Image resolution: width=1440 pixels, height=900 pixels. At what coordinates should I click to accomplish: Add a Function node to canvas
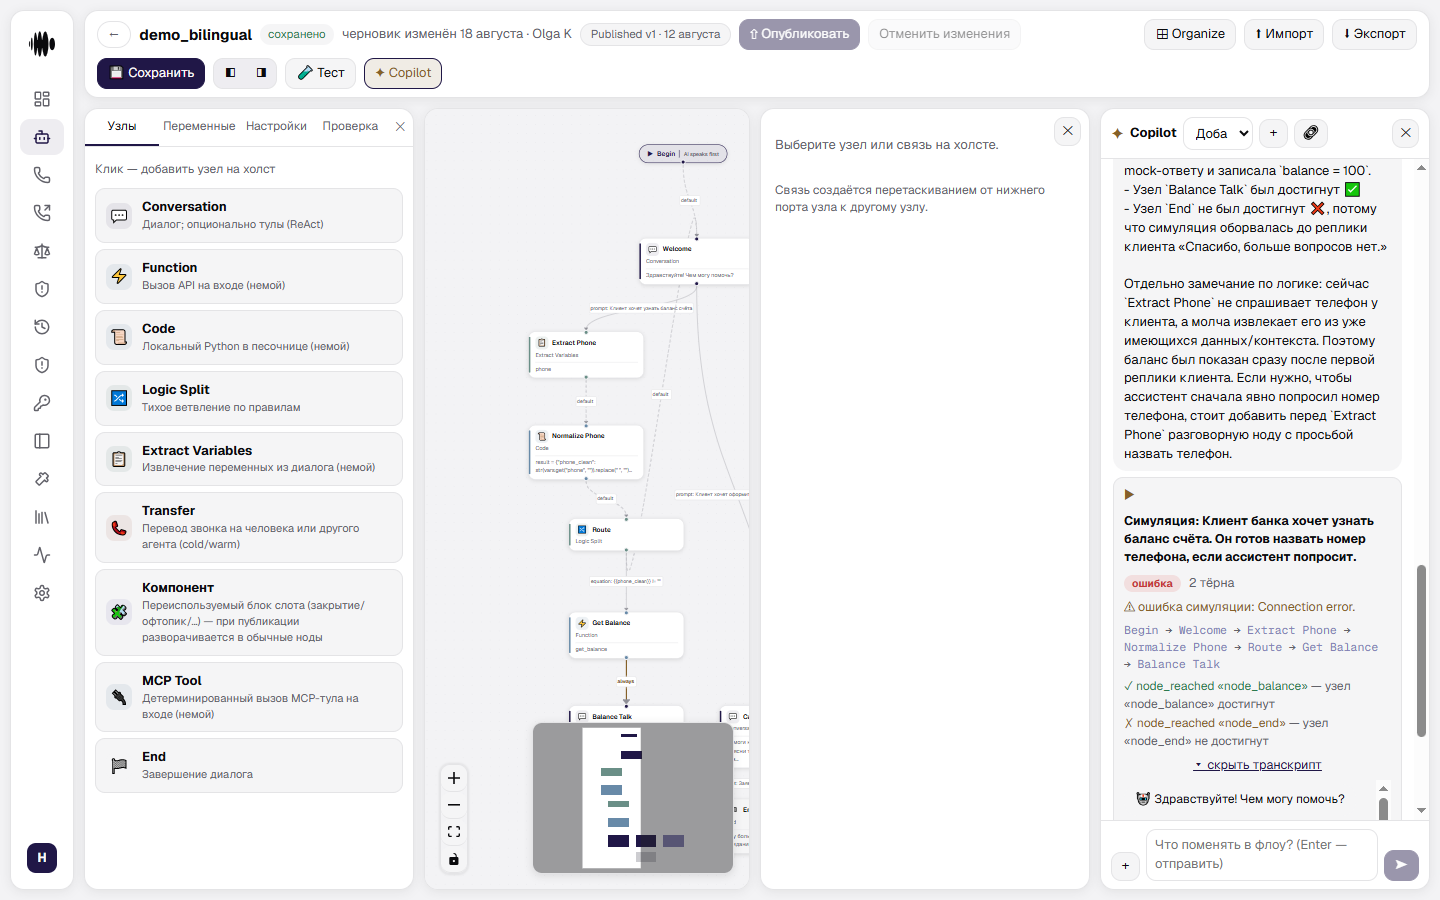[x=249, y=276]
